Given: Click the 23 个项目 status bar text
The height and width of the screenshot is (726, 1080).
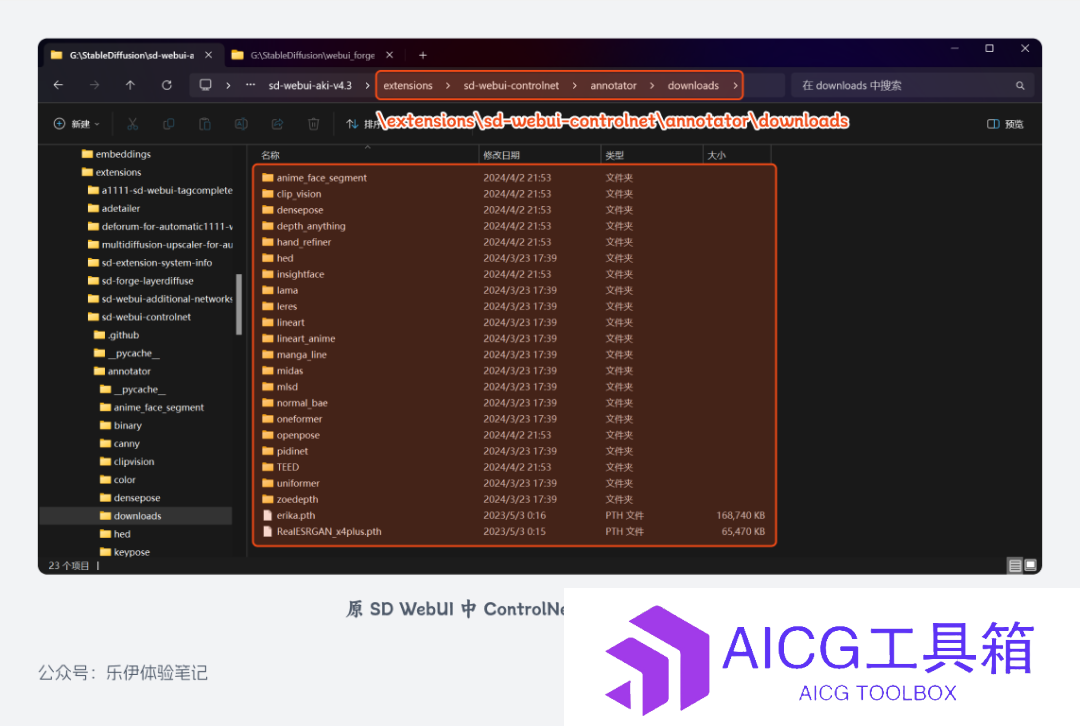Looking at the screenshot, I should [68, 566].
